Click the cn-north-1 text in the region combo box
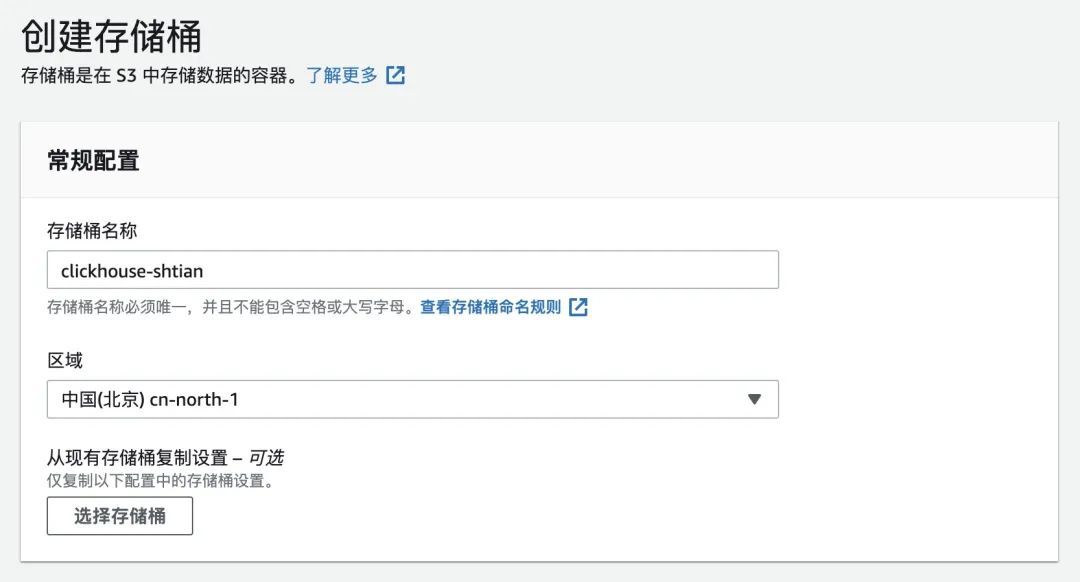 coord(194,400)
